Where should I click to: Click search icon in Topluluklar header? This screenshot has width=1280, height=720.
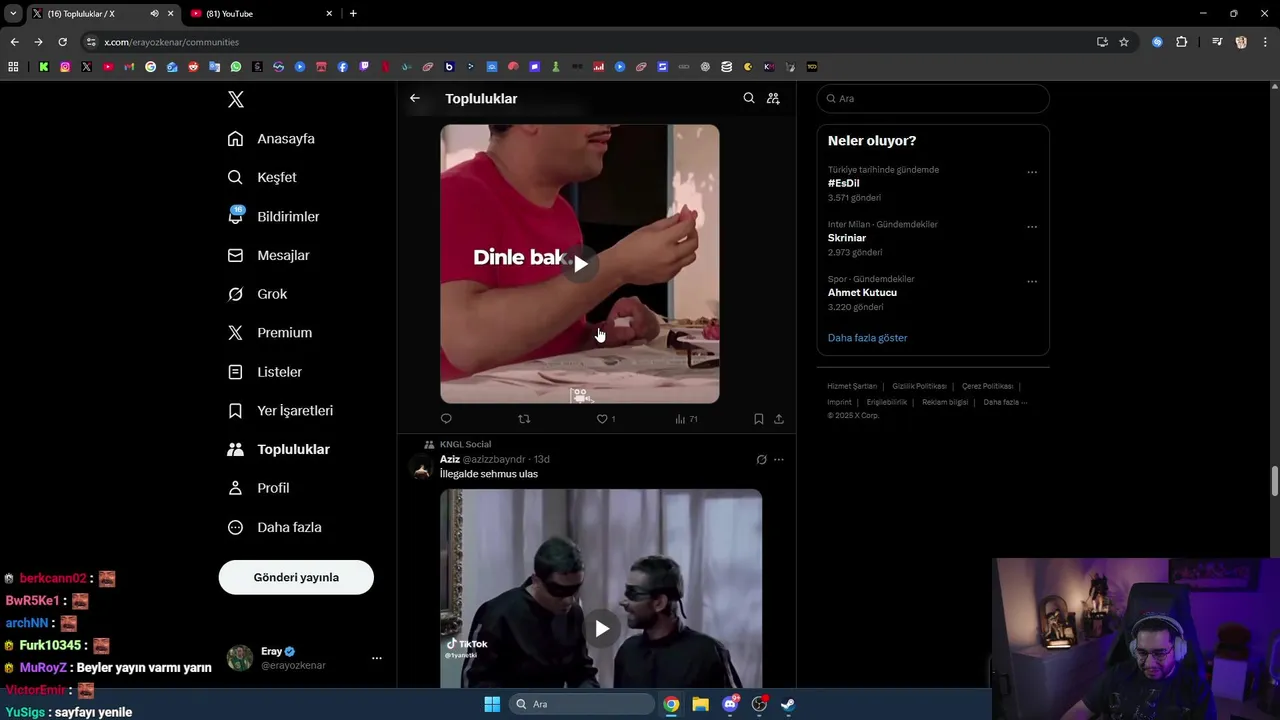coord(749,98)
